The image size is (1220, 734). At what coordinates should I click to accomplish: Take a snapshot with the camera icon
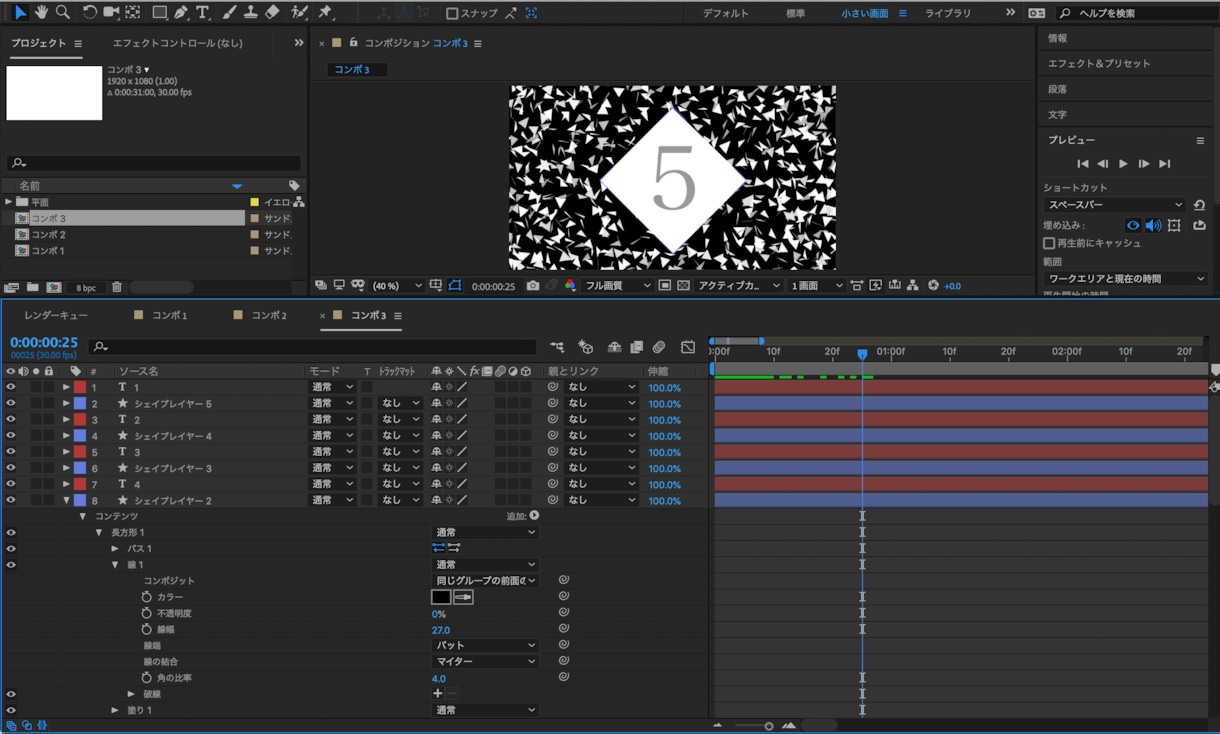(533, 286)
